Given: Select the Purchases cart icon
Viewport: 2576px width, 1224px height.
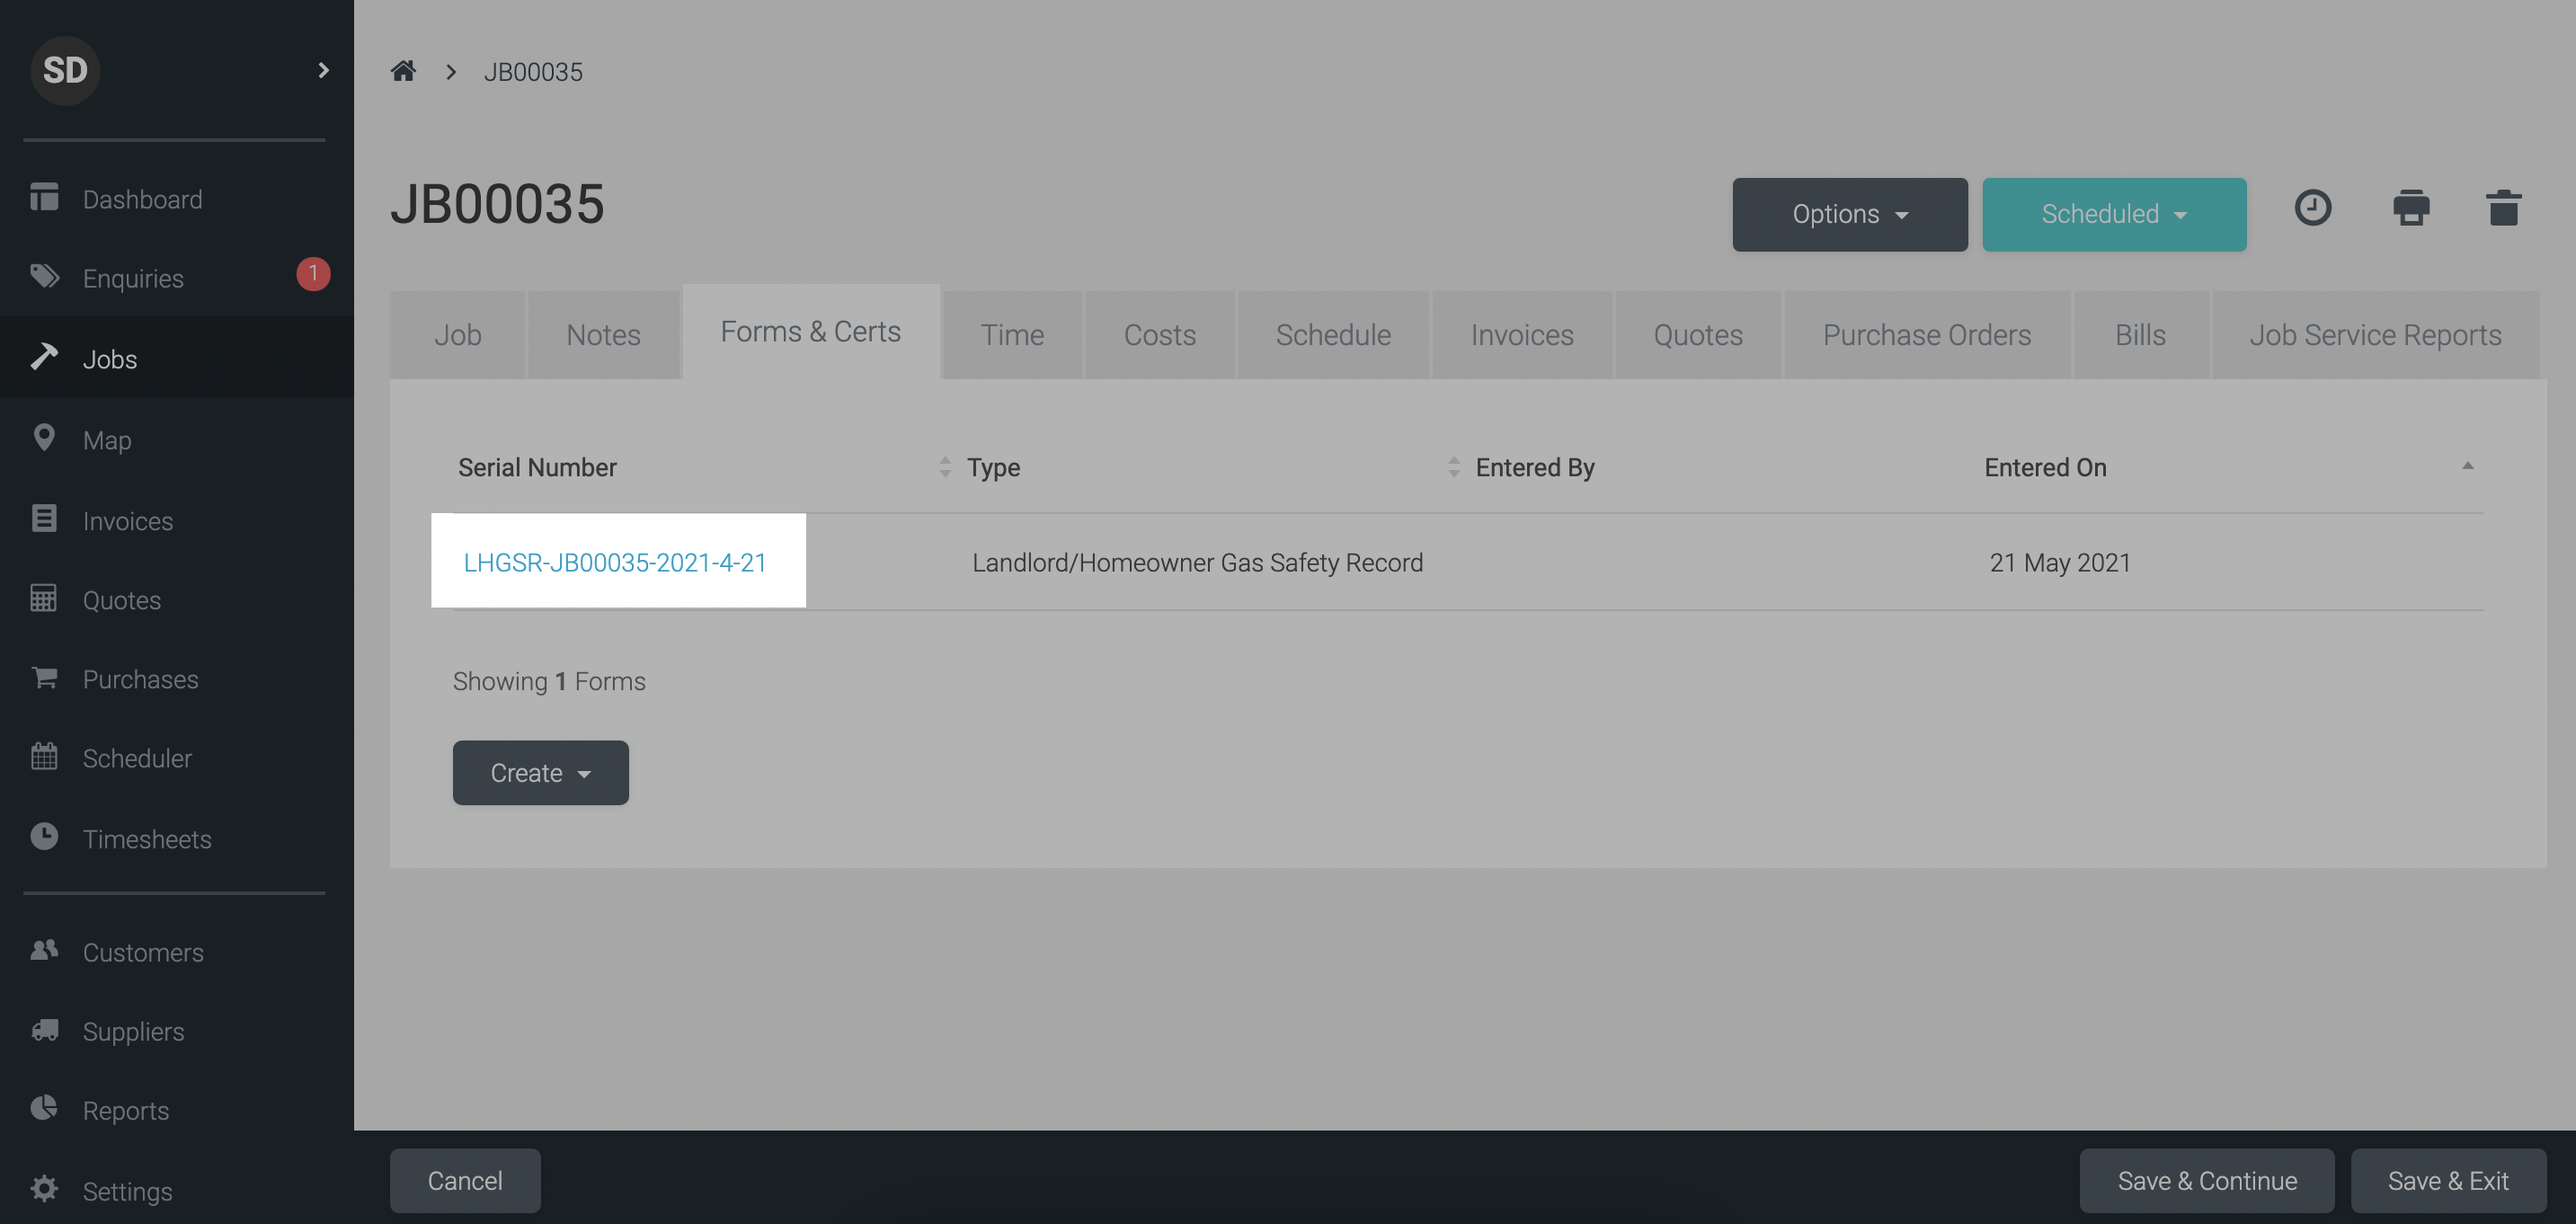Looking at the screenshot, I should pyautogui.click(x=45, y=678).
